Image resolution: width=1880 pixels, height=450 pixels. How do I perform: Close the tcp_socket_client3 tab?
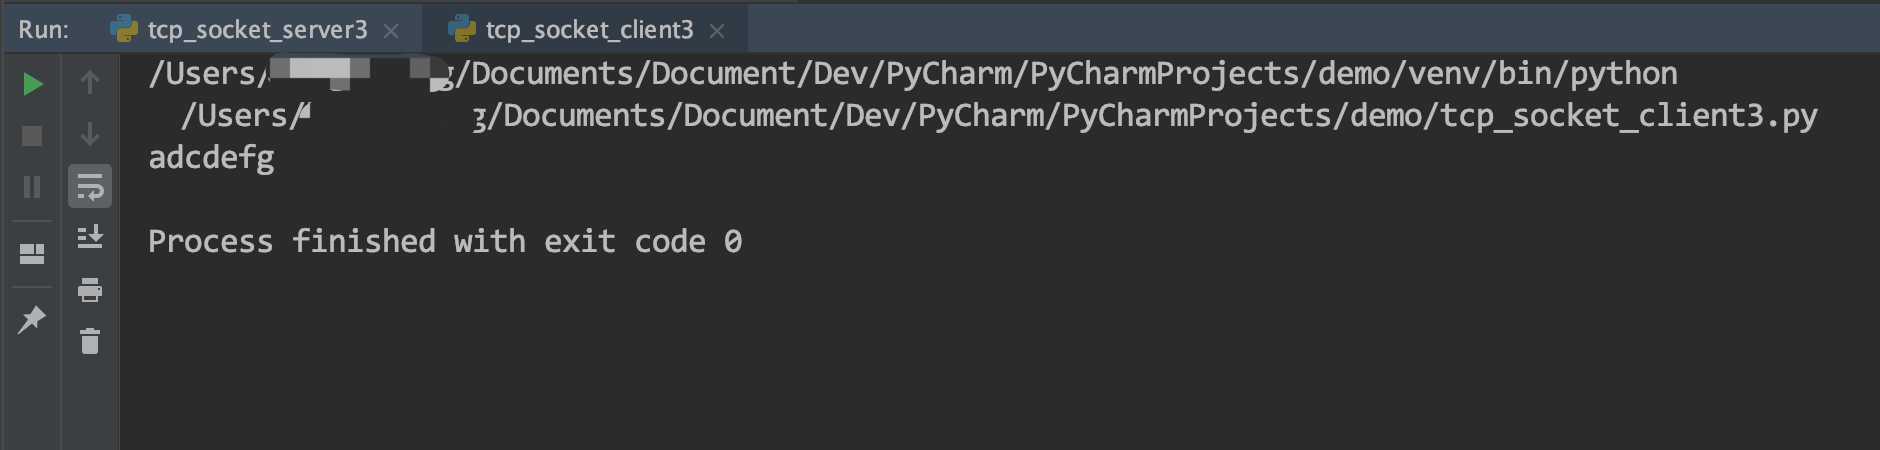tap(717, 31)
